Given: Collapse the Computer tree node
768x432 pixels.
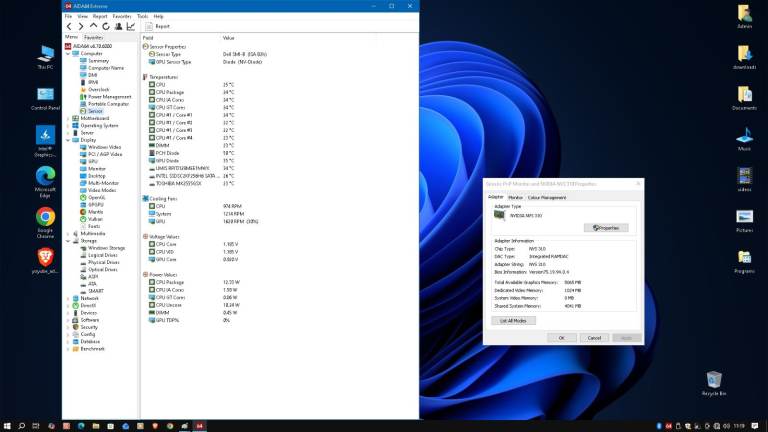Looking at the screenshot, I should pos(68,54).
